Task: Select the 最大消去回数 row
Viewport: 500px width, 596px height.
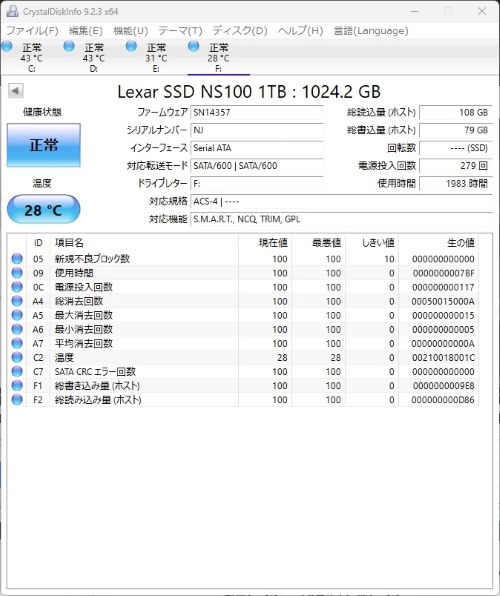Action: (x=243, y=315)
